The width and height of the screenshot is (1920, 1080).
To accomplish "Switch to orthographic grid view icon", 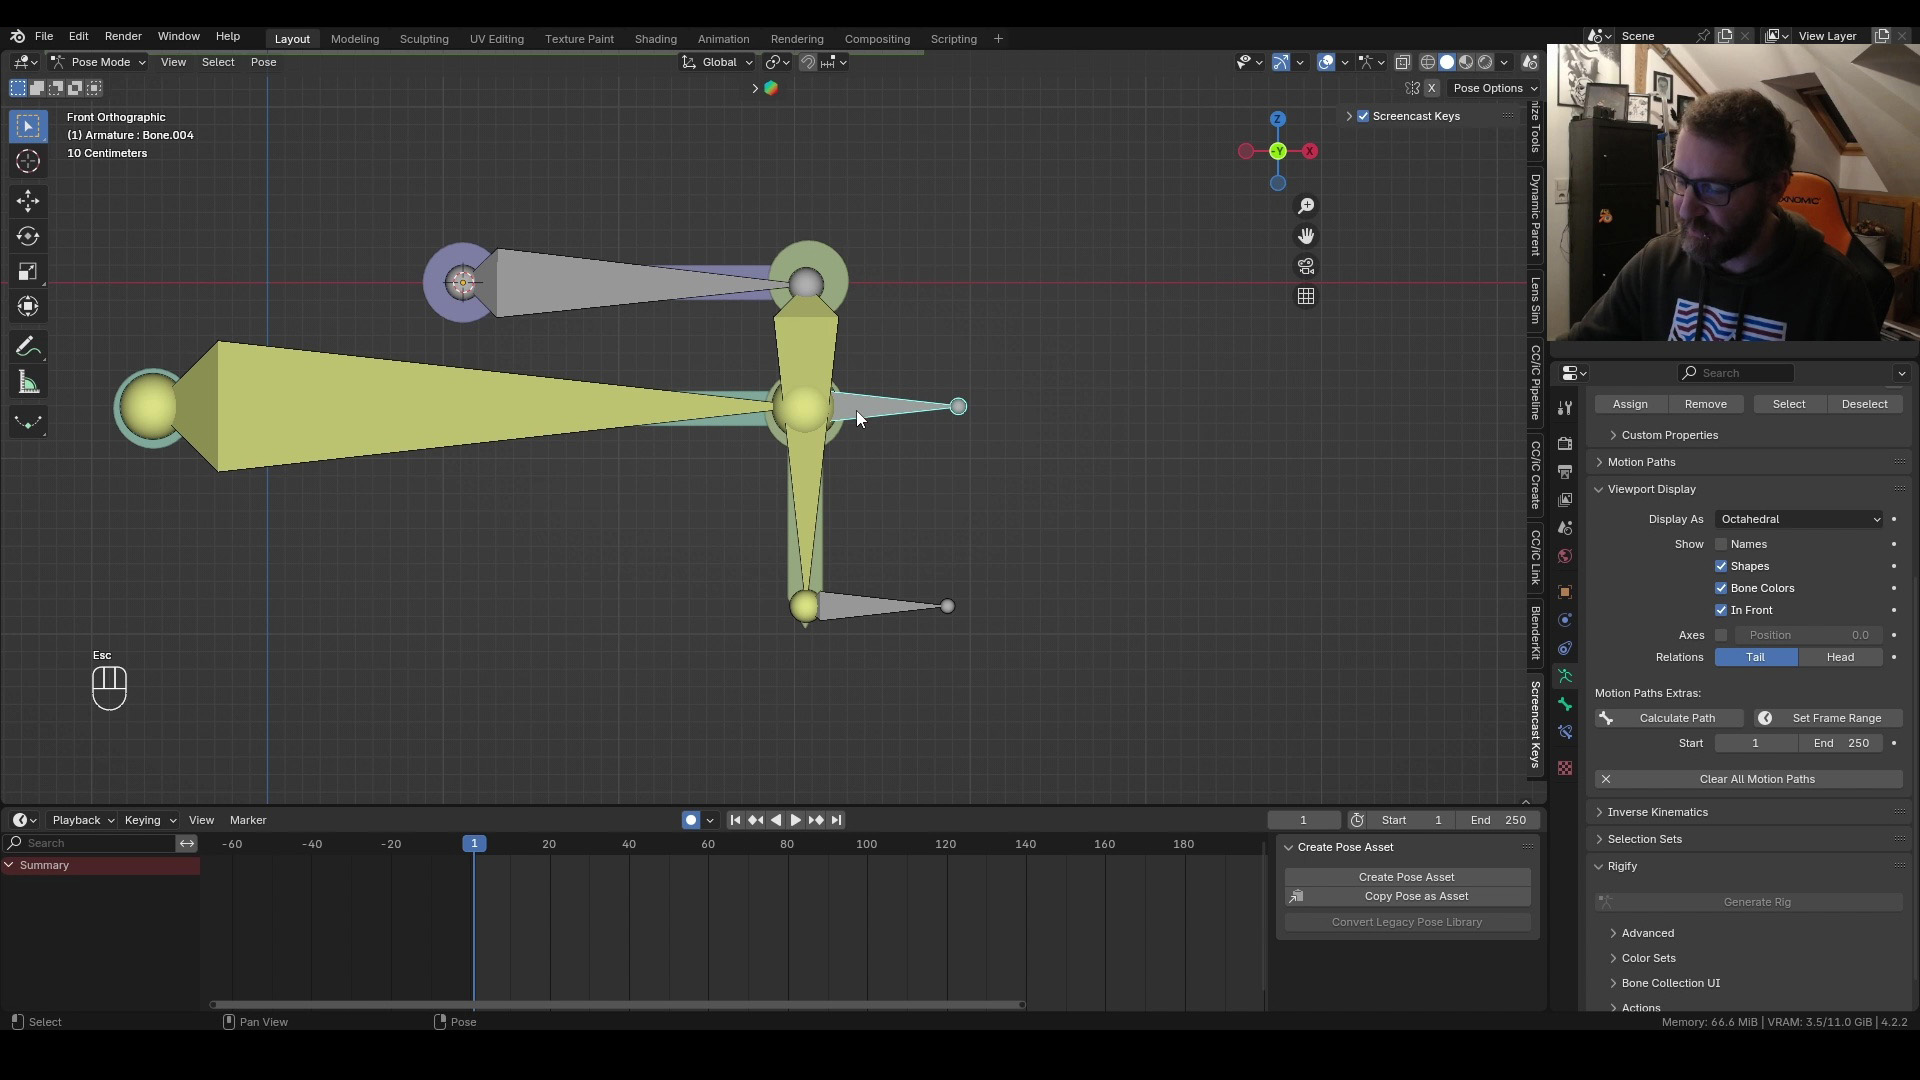I will click(x=1306, y=296).
